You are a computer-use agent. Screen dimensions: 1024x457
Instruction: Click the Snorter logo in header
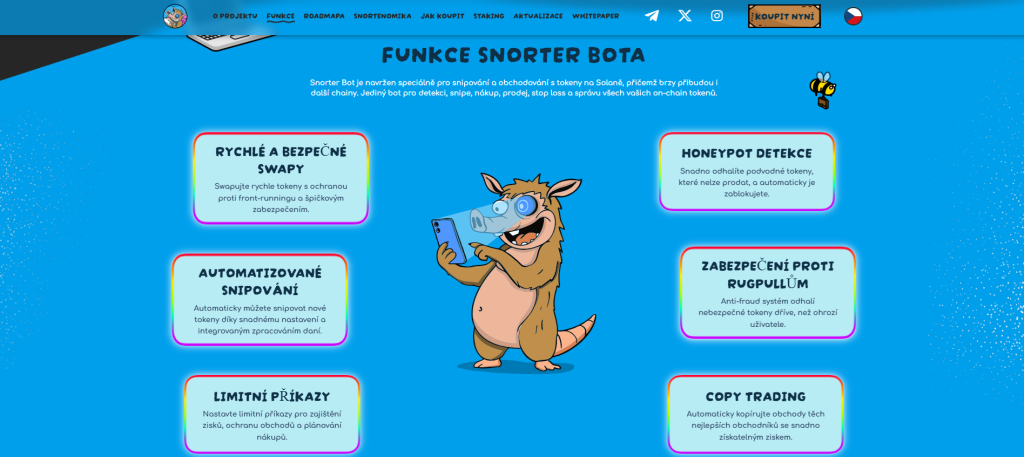175,16
